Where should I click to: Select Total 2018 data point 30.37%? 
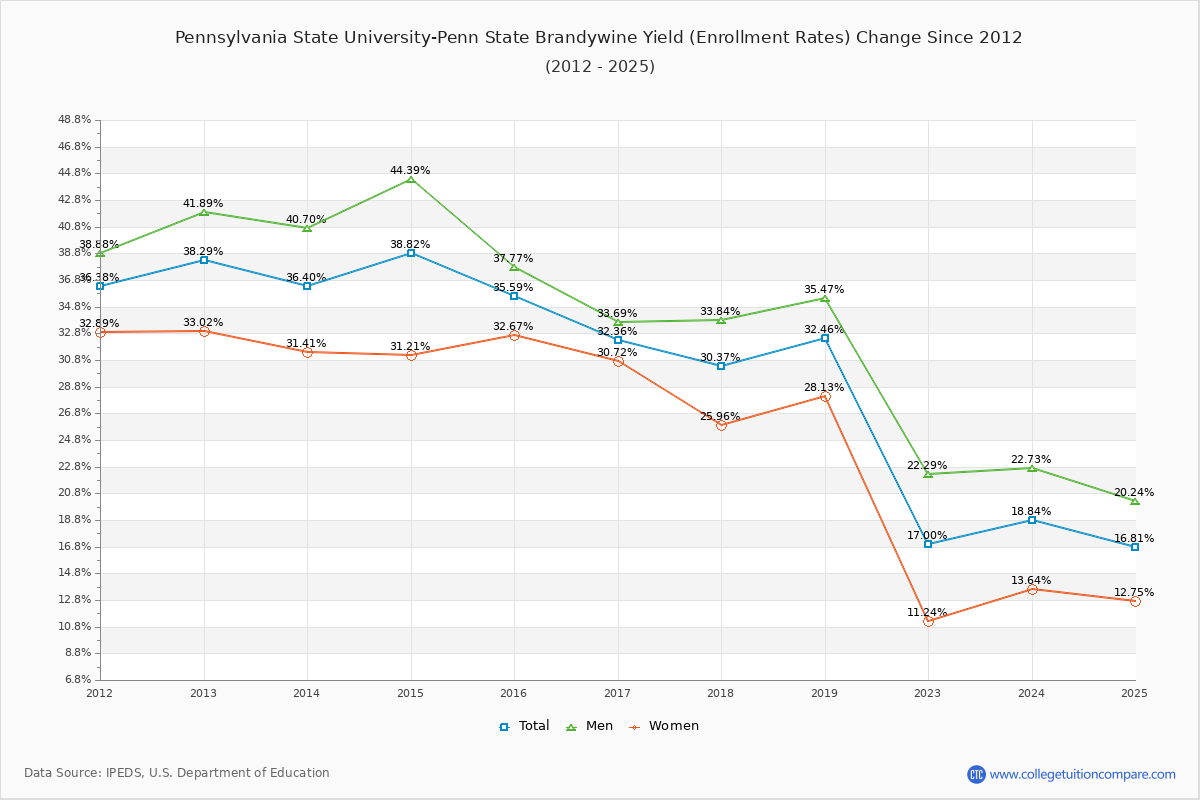721,366
